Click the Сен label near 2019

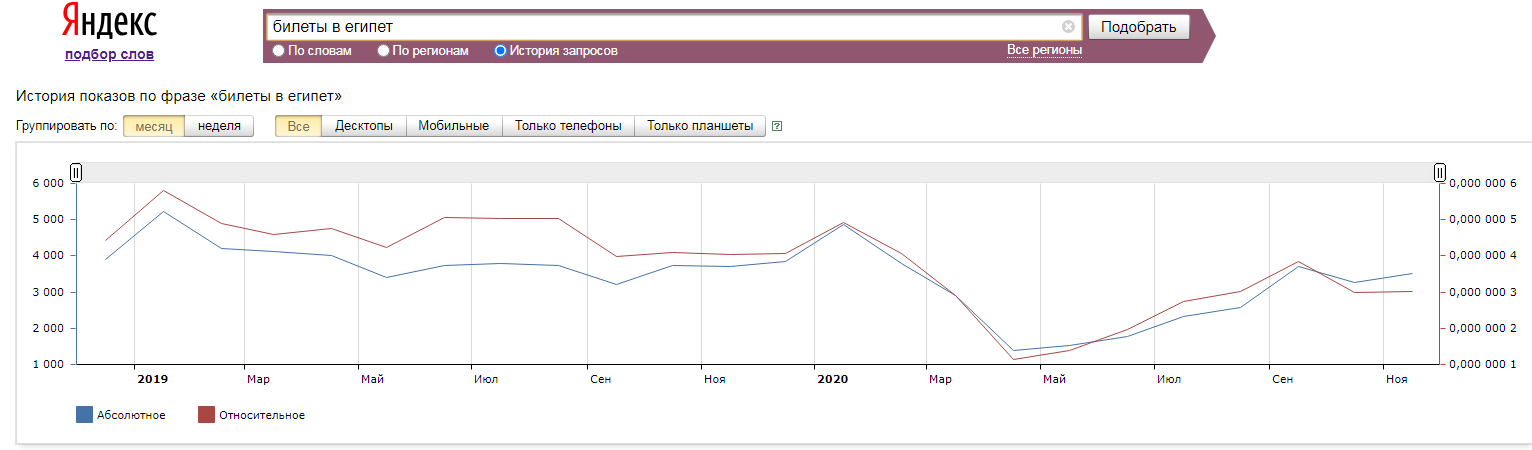(x=600, y=379)
